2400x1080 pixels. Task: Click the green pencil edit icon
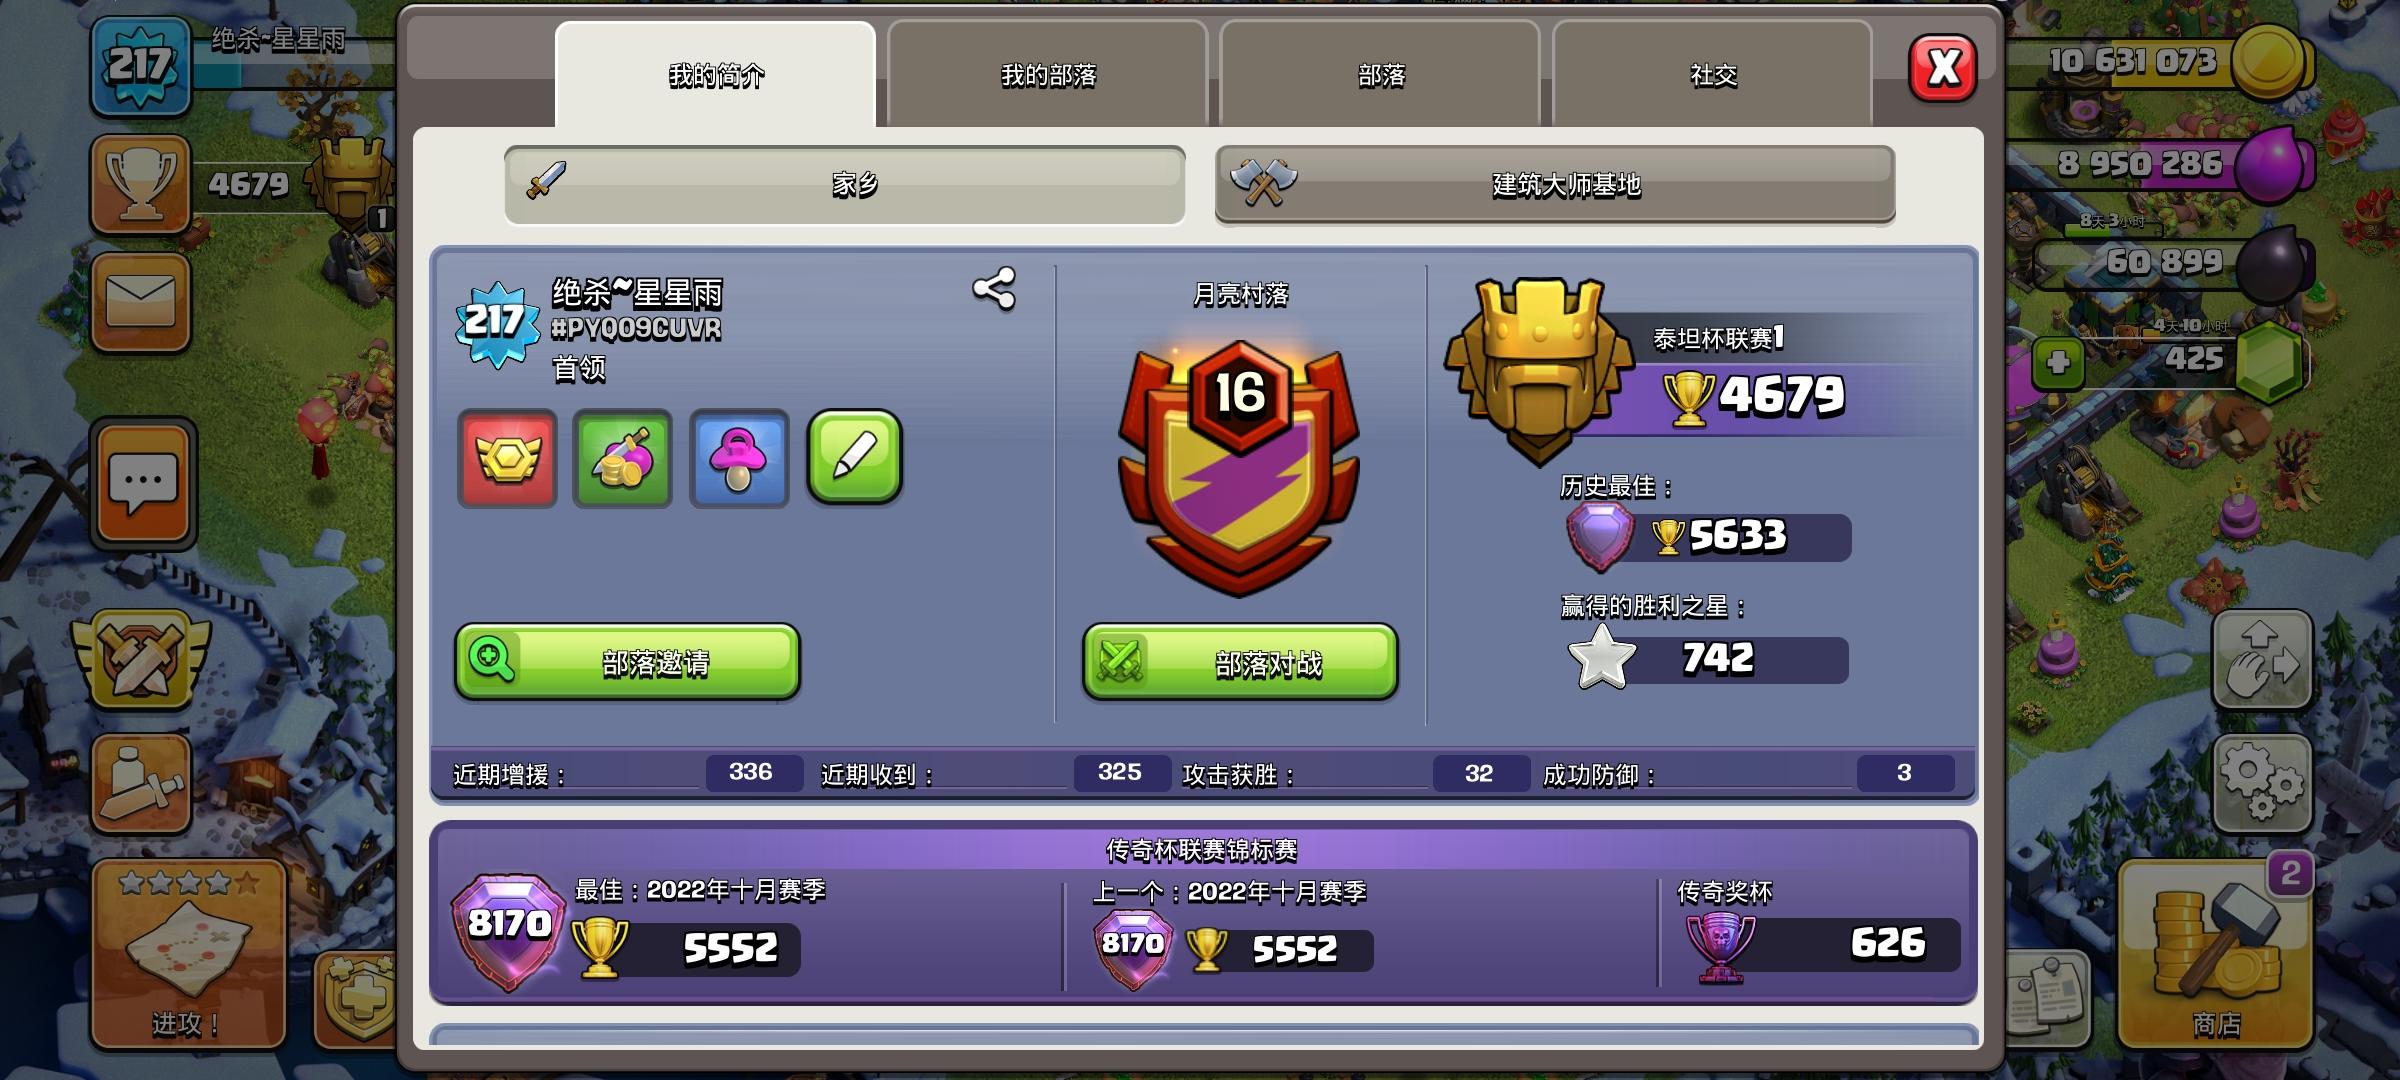point(855,457)
